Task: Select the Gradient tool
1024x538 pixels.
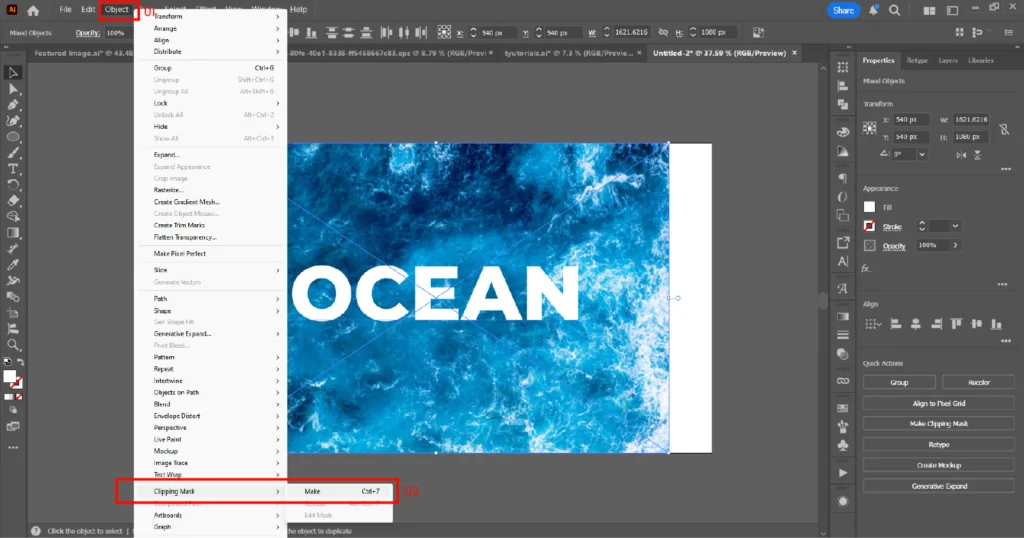Action: tap(13, 233)
